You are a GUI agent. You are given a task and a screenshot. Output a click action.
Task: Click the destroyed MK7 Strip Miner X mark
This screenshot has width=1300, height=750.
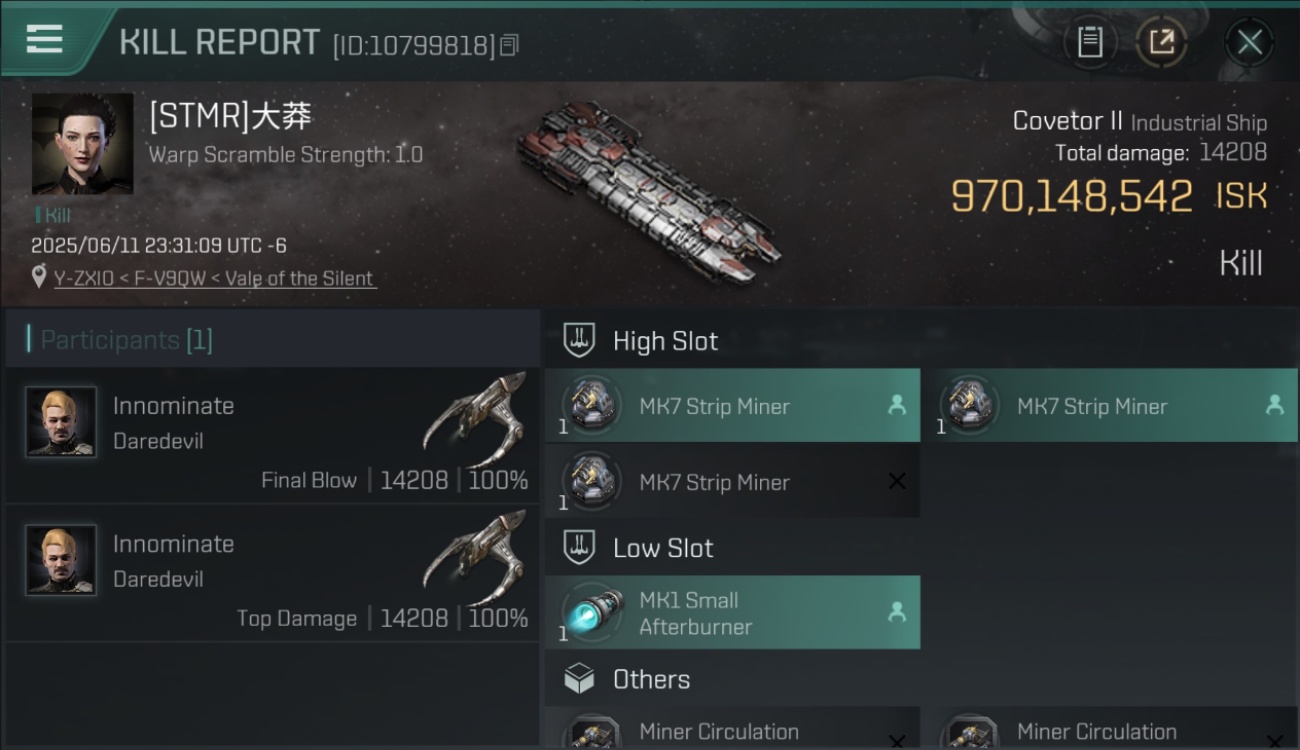[897, 481]
